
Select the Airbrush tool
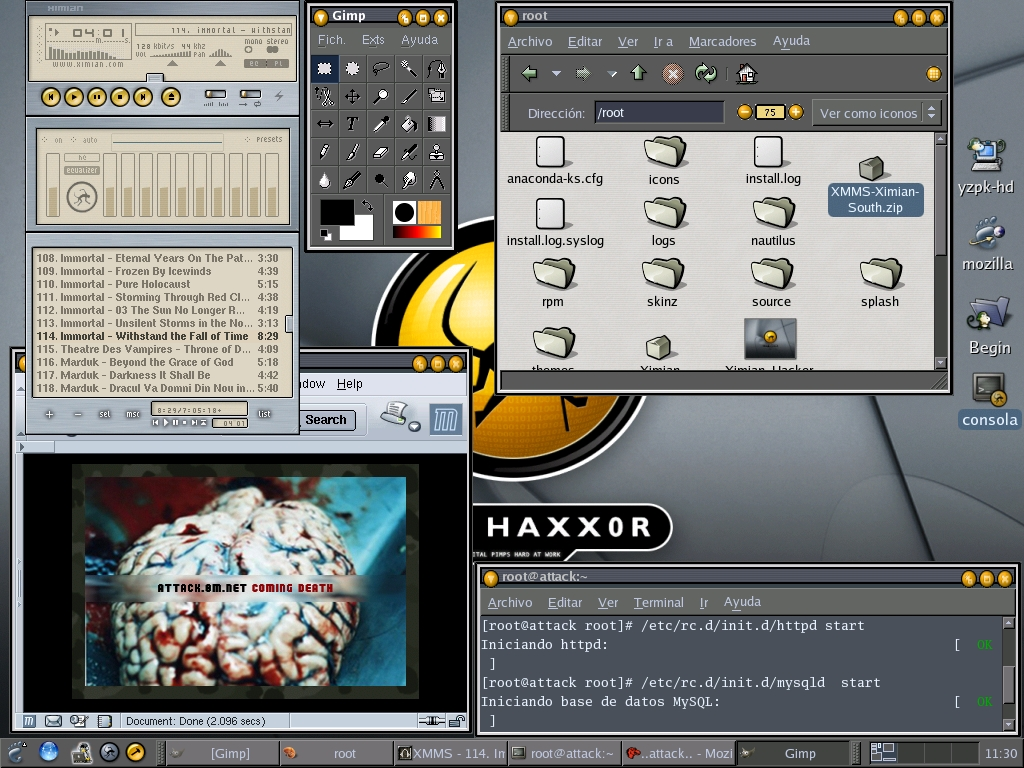pyautogui.click(x=408, y=152)
